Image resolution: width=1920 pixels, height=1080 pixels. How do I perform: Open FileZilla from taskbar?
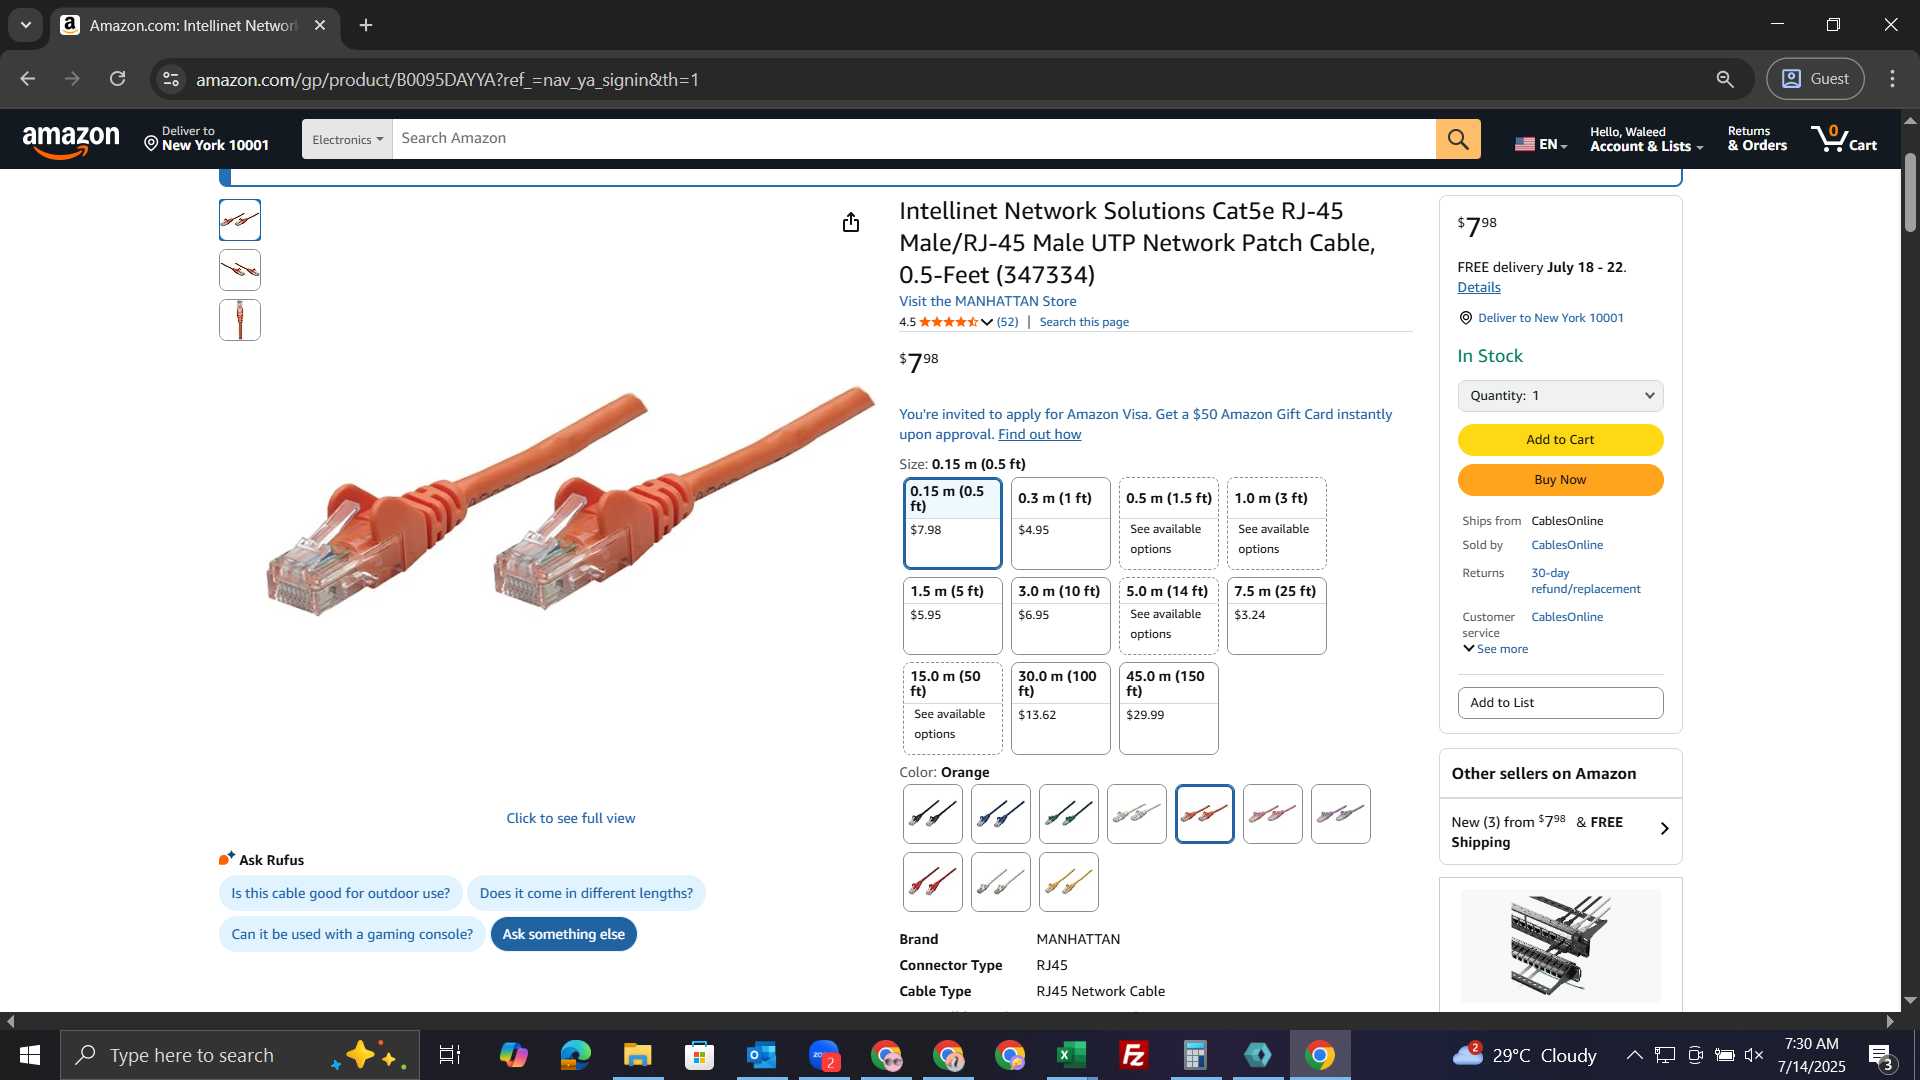1133,1055
